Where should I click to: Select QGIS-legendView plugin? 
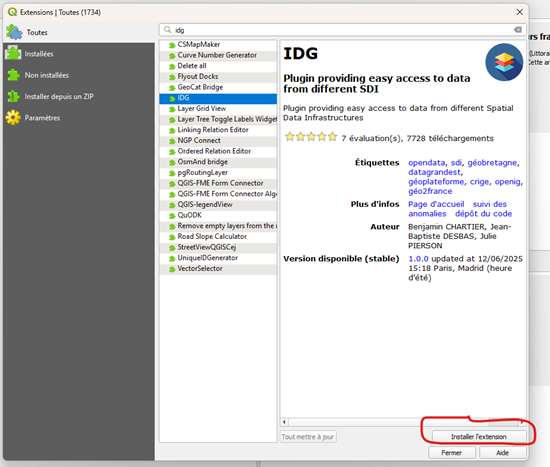pos(218,205)
